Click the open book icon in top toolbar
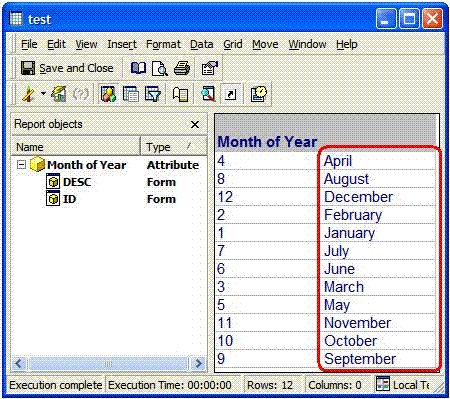 138,68
